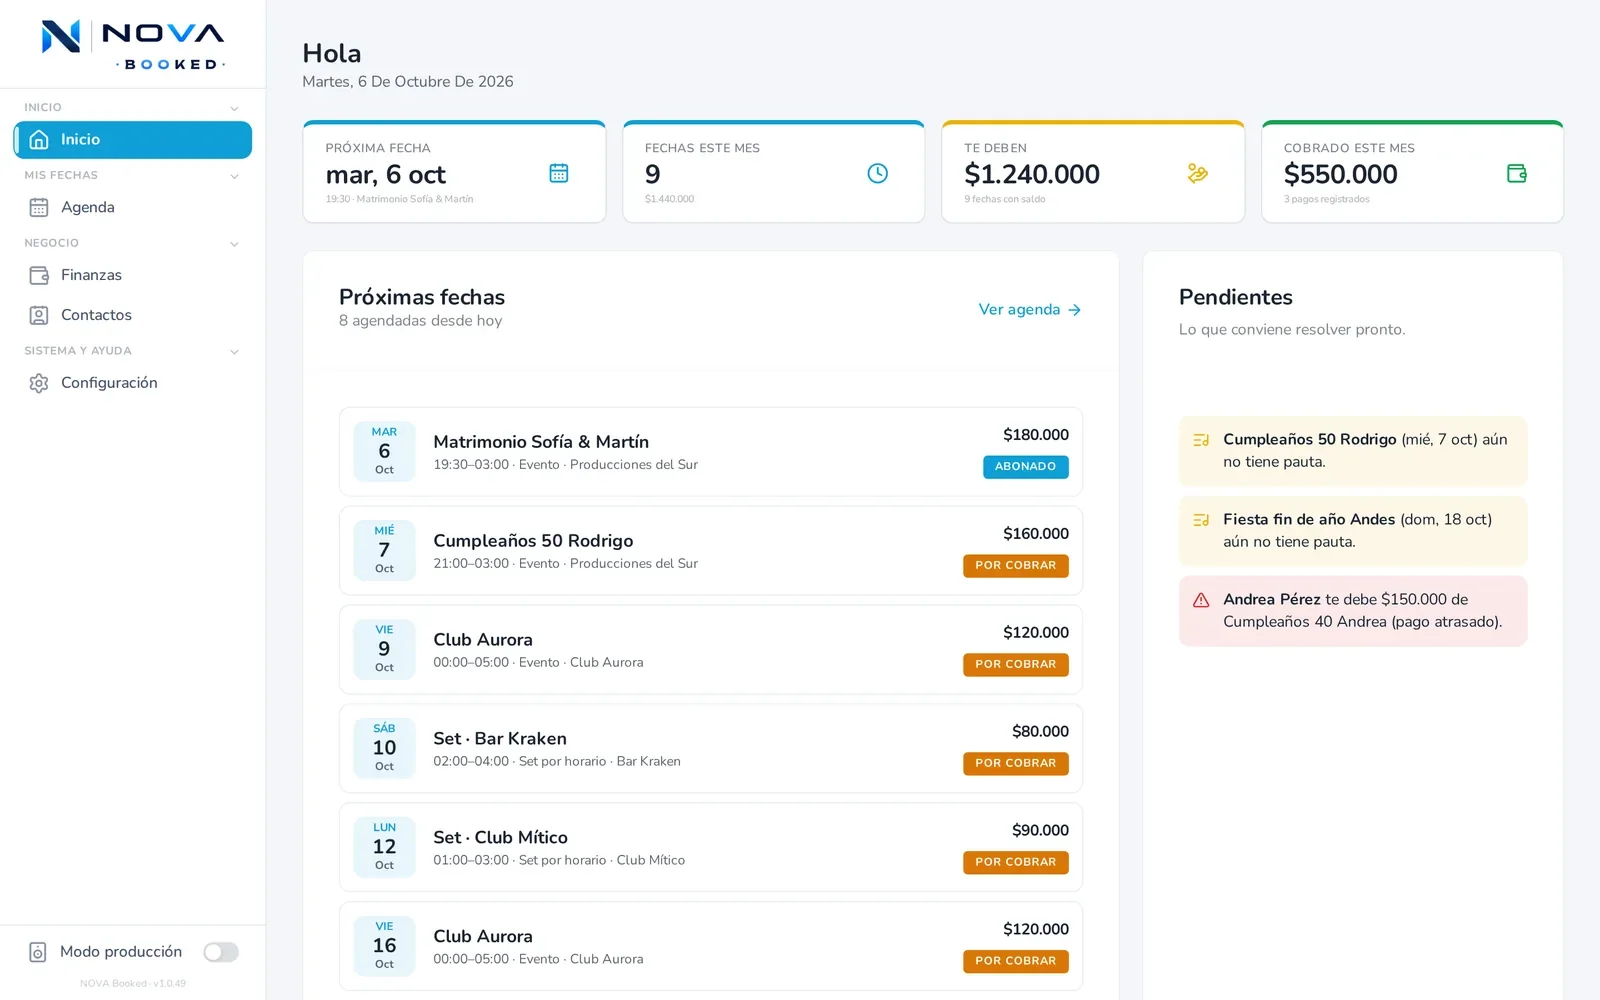Viewport: 1600px width, 1000px height.
Task: Open the Matrimonio Sofía & Martín event row
Action: [711, 452]
